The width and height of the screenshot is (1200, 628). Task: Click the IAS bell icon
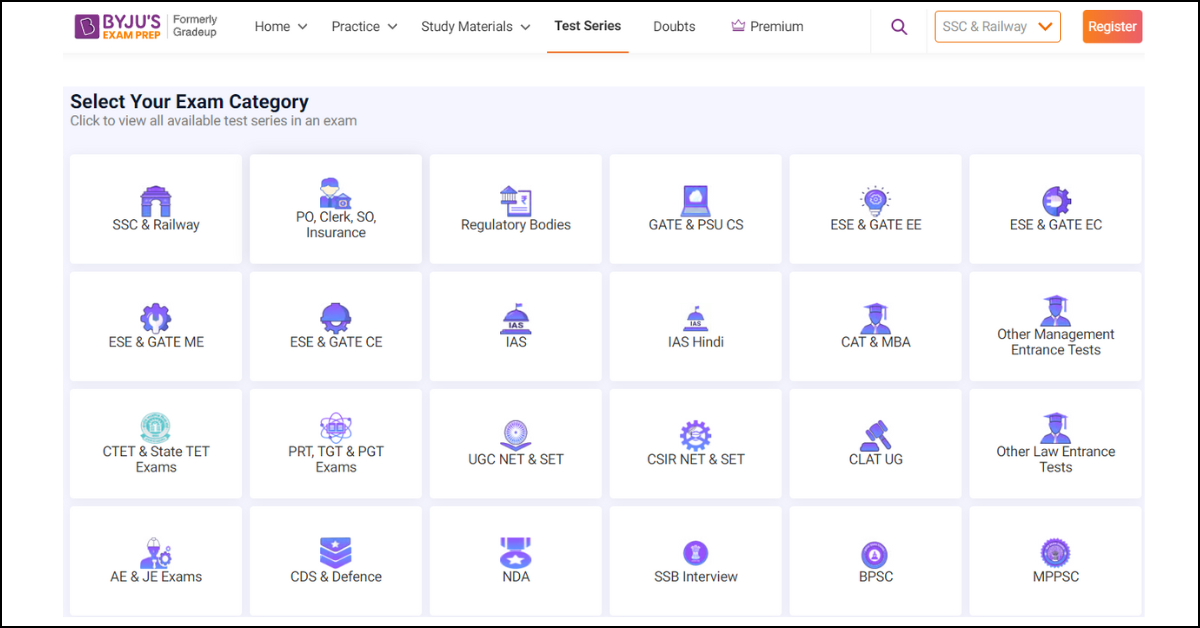point(515,318)
